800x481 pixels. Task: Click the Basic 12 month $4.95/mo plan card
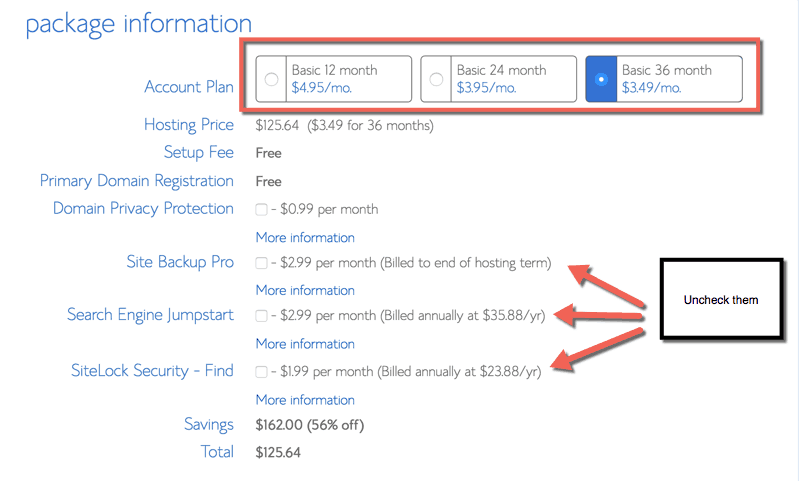pyautogui.click(x=334, y=79)
